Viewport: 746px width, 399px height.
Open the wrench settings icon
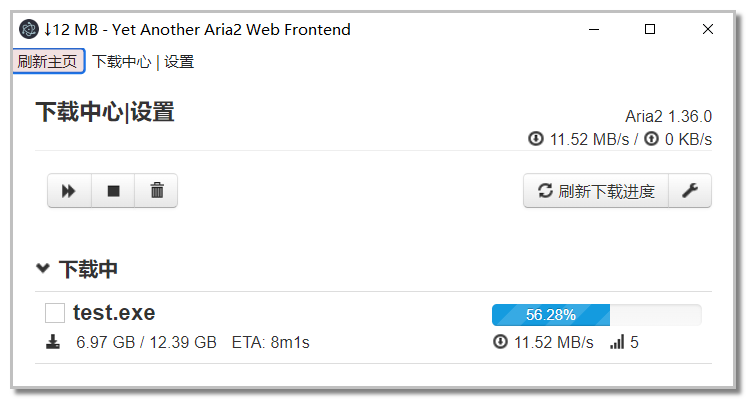(x=690, y=191)
